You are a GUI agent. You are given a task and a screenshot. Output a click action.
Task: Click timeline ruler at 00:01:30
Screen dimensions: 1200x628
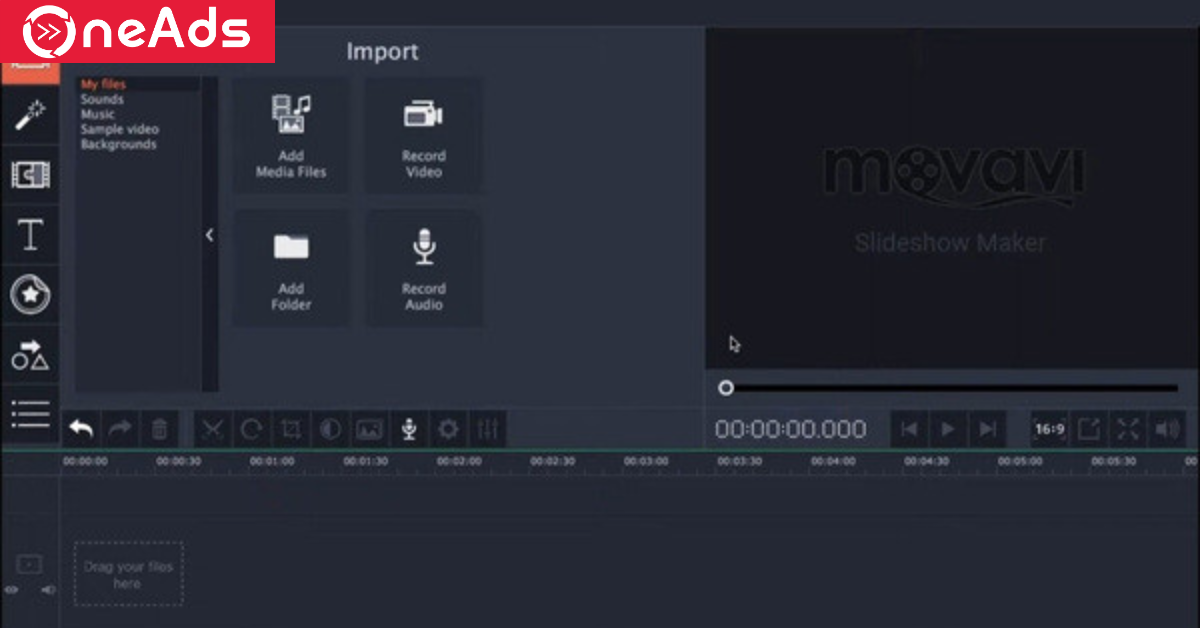point(366,461)
